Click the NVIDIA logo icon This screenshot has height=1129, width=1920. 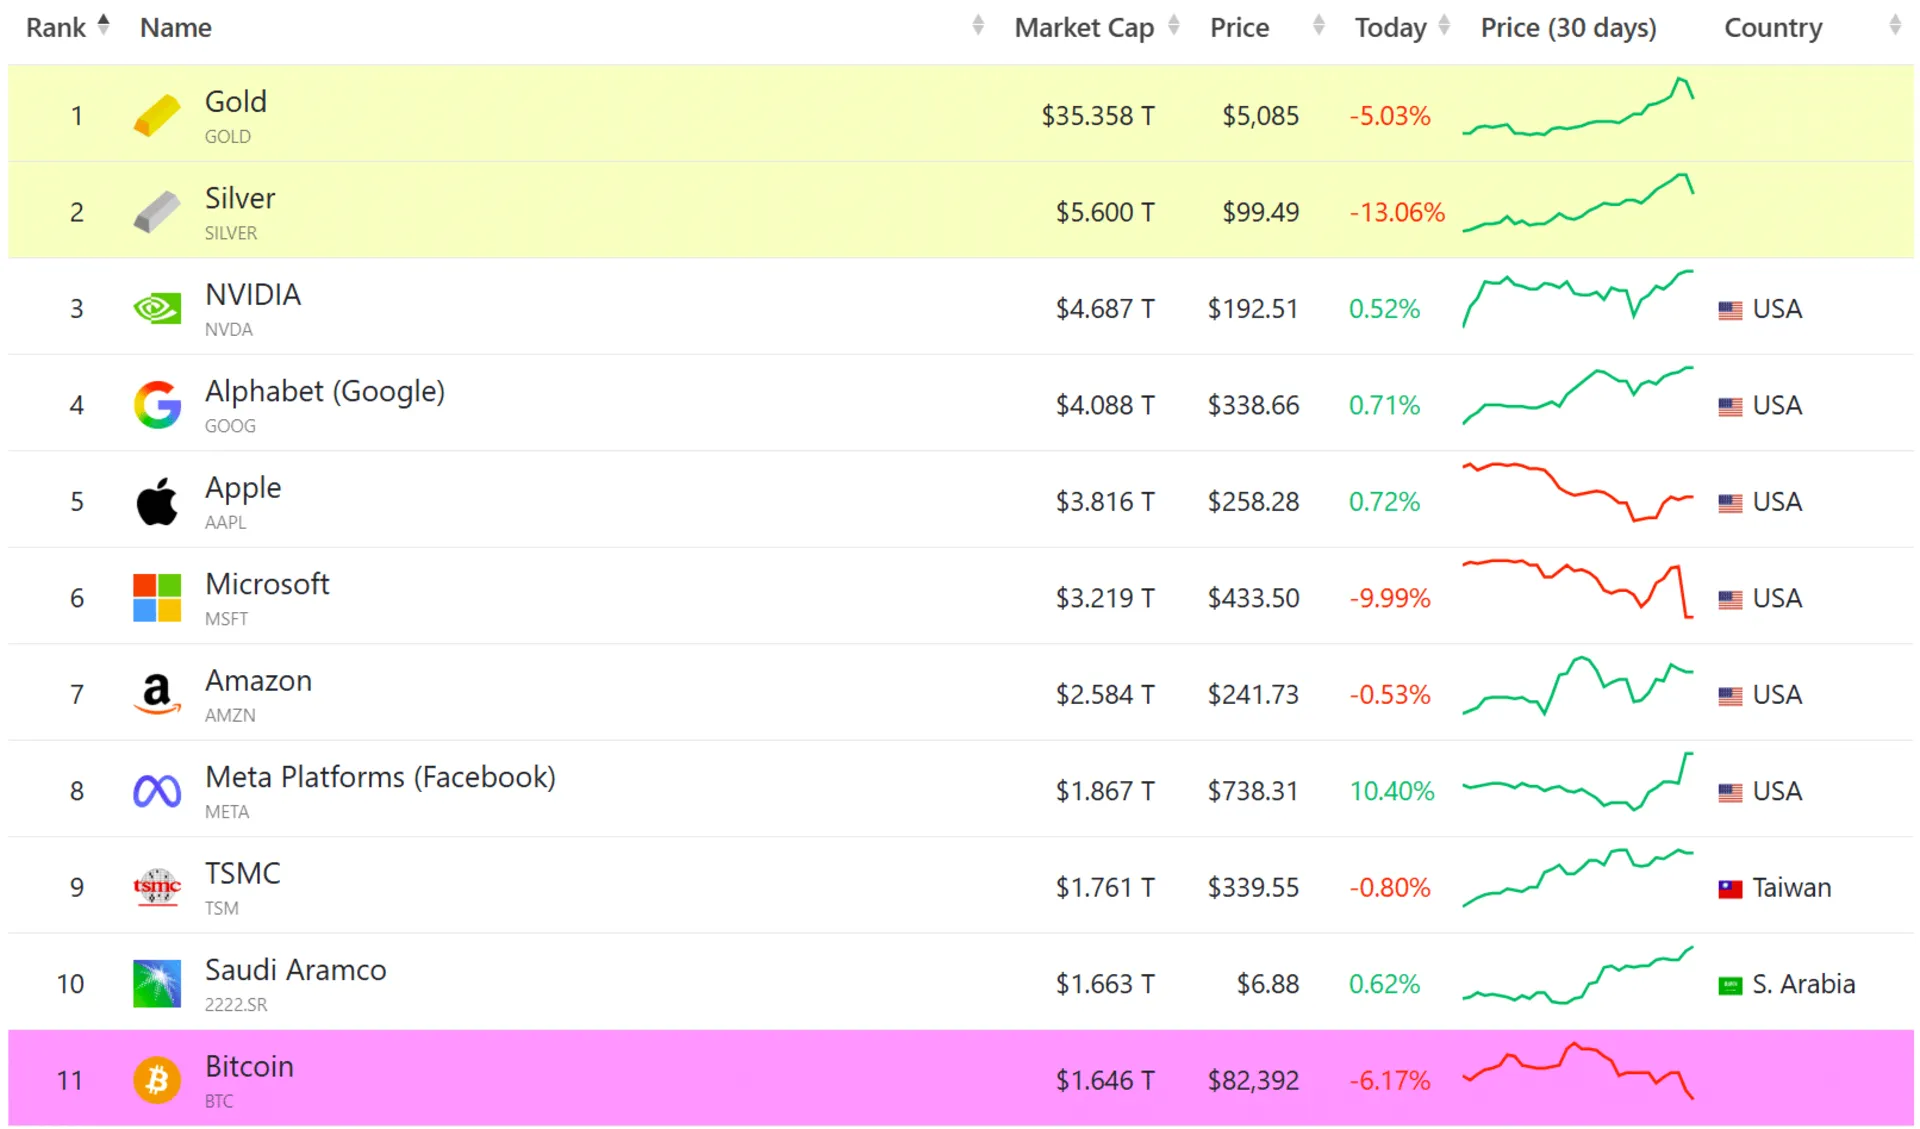(x=157, y=308)
